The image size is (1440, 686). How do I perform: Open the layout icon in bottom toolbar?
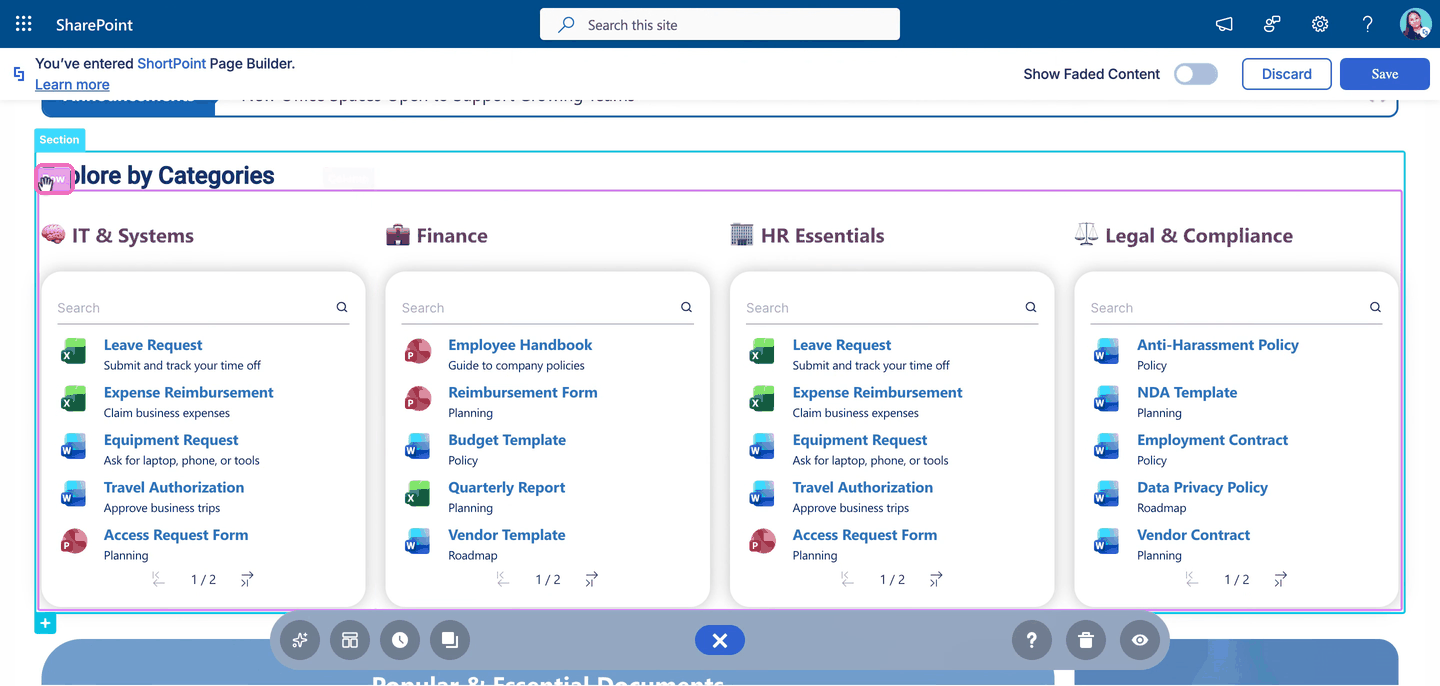[x=350, y=640]
